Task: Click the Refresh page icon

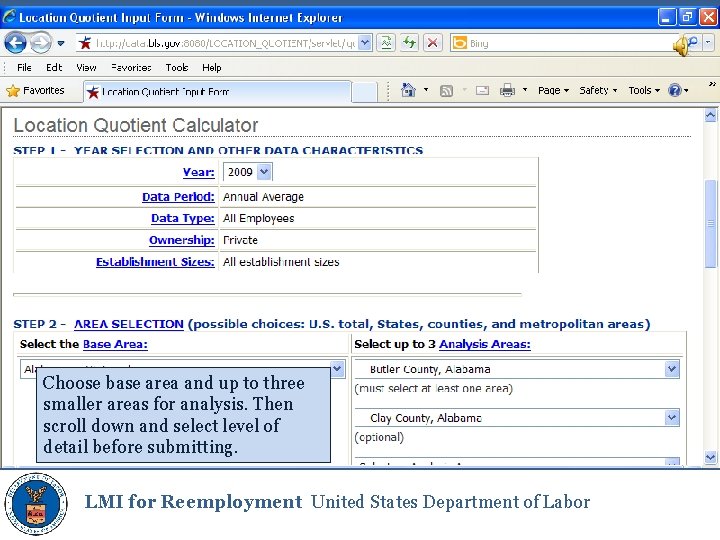Action: pyautogui.click(x=409, y=43)
